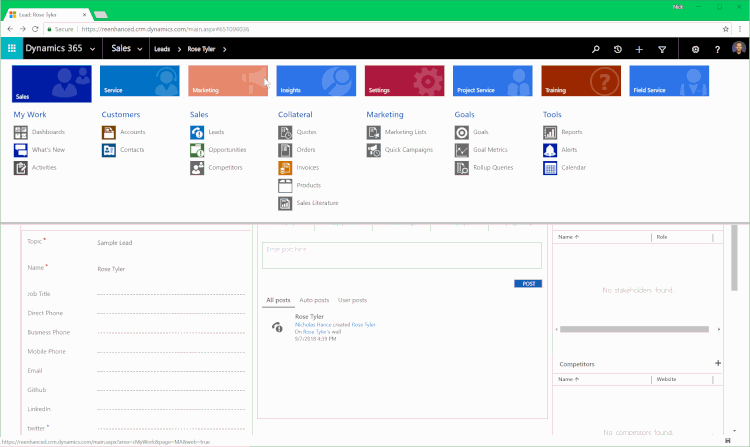
Task: Click the Stakeholders horizontal scrollbar
Action: [x=634, y=329]
